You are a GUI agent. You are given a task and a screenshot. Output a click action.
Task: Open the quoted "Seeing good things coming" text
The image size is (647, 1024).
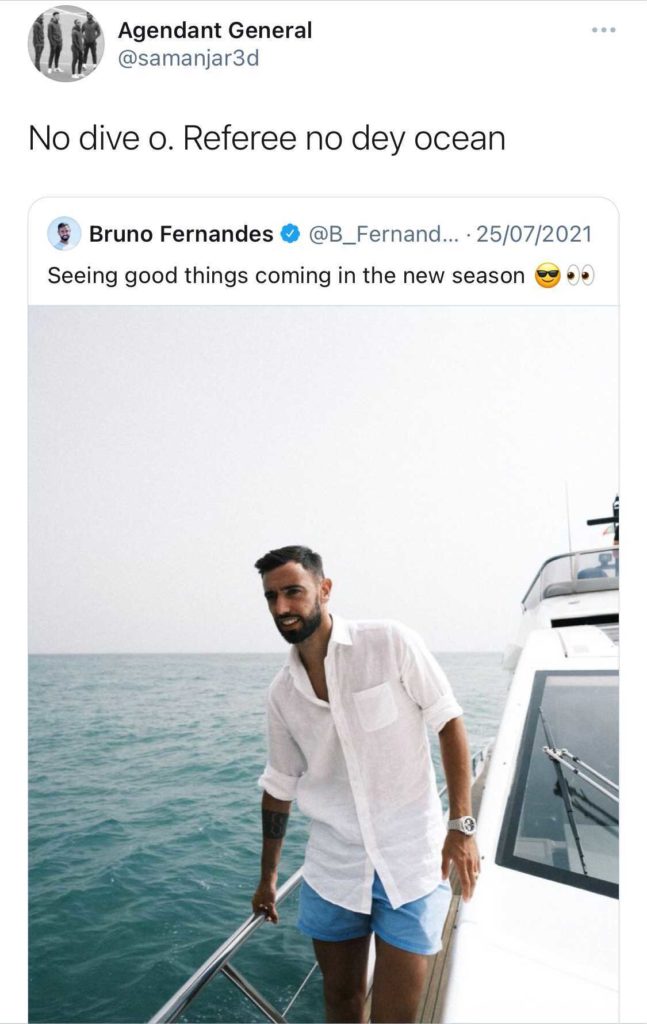tap(286, 276)
